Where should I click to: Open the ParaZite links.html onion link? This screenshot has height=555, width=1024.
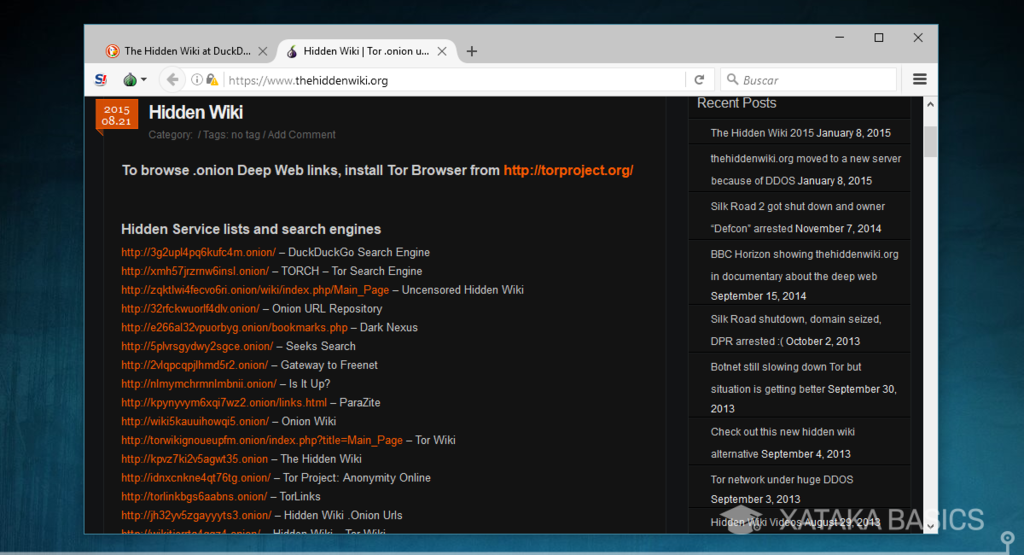(224, 403)
